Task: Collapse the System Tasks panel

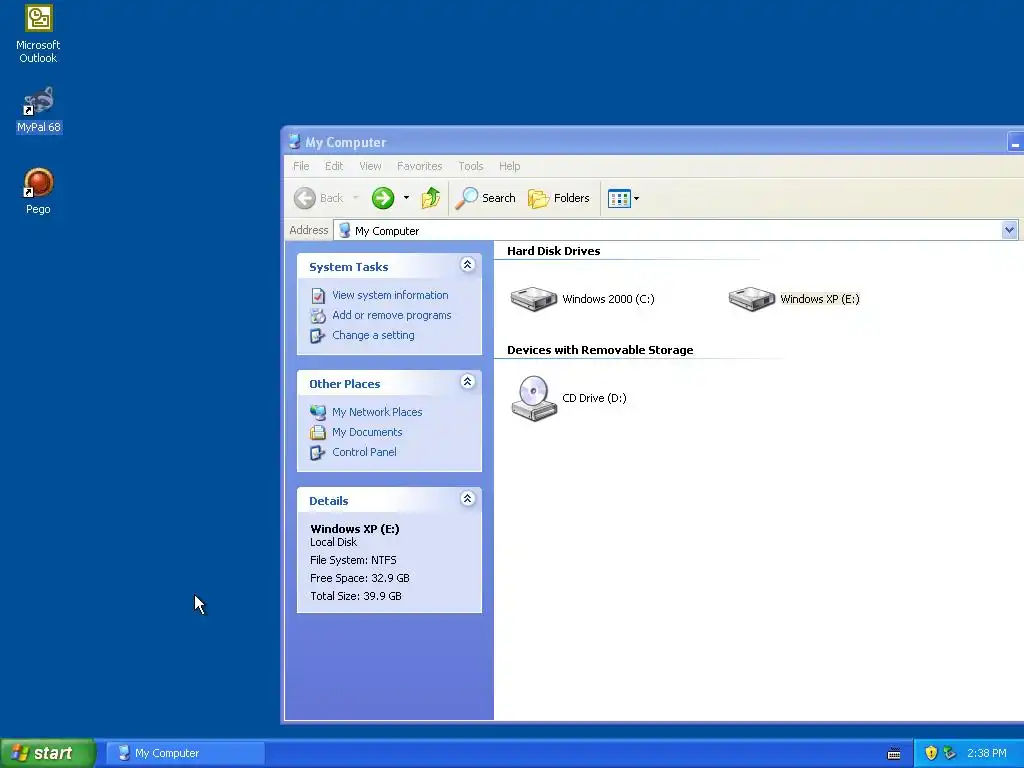Action: 467,265
